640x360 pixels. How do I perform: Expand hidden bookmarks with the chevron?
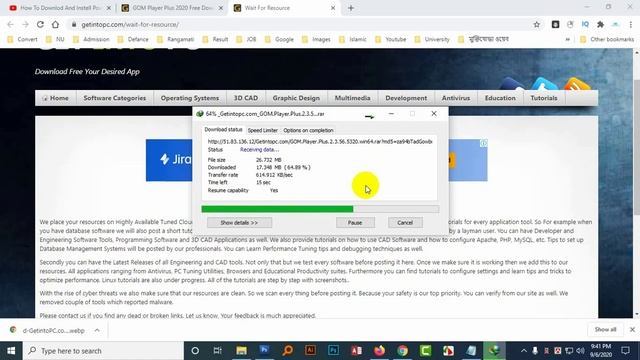[x=567, y=39]
